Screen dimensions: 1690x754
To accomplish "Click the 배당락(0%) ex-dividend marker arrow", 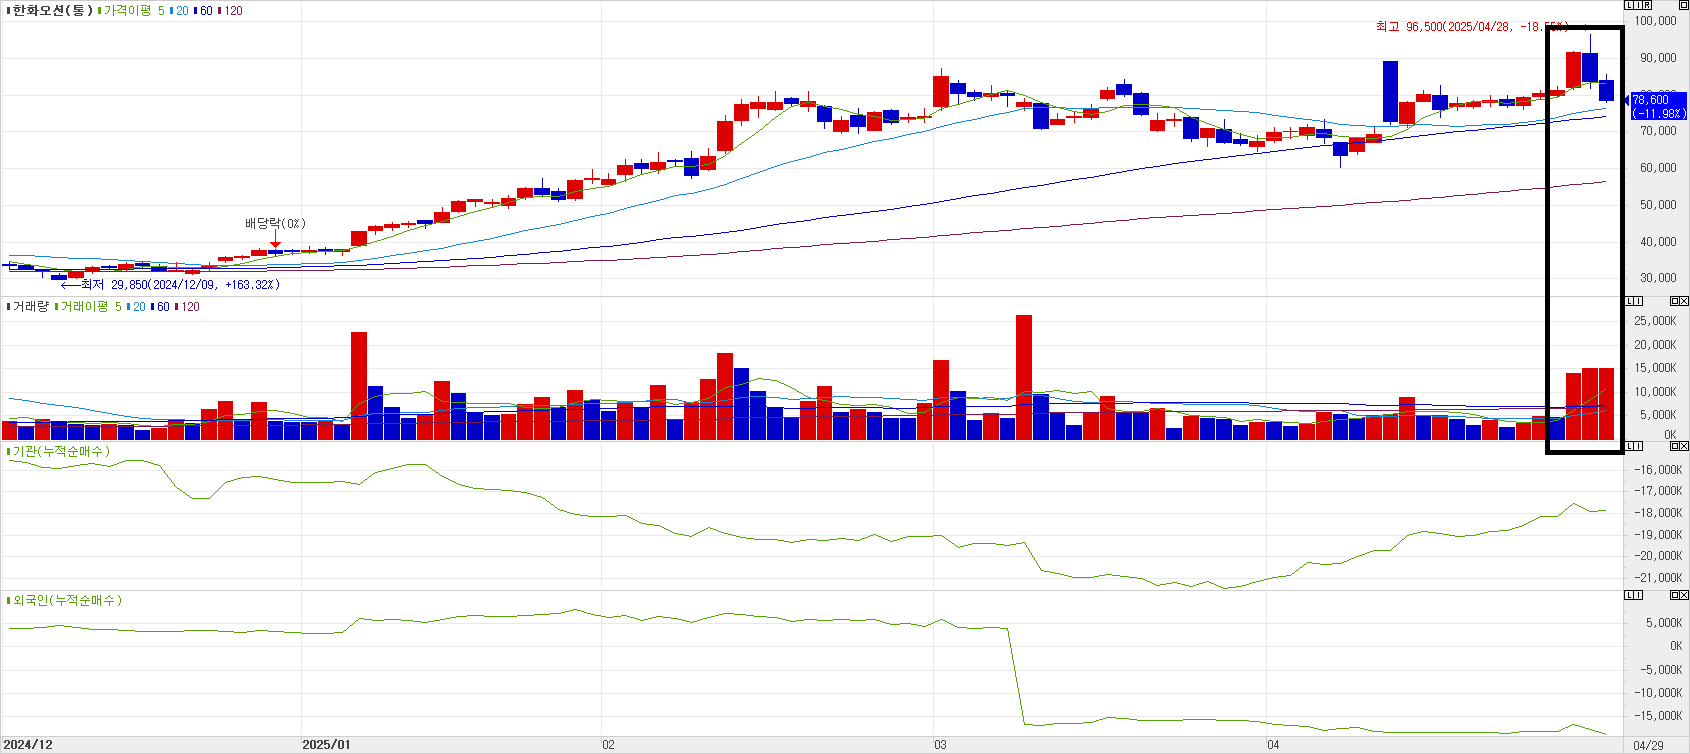I will click(x=275, y=240).
